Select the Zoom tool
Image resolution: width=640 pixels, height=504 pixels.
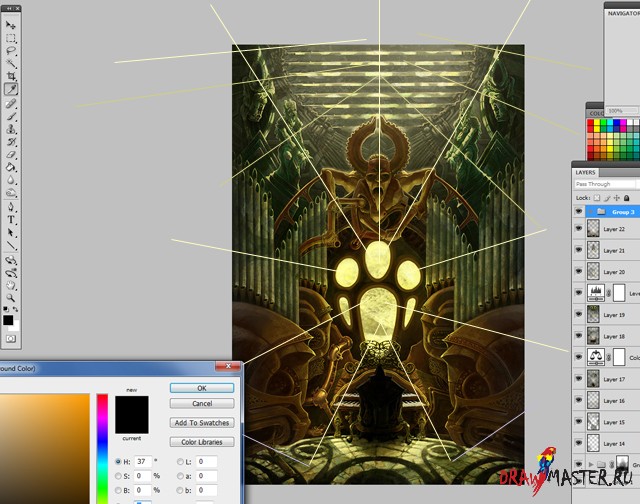pos(11,298)
